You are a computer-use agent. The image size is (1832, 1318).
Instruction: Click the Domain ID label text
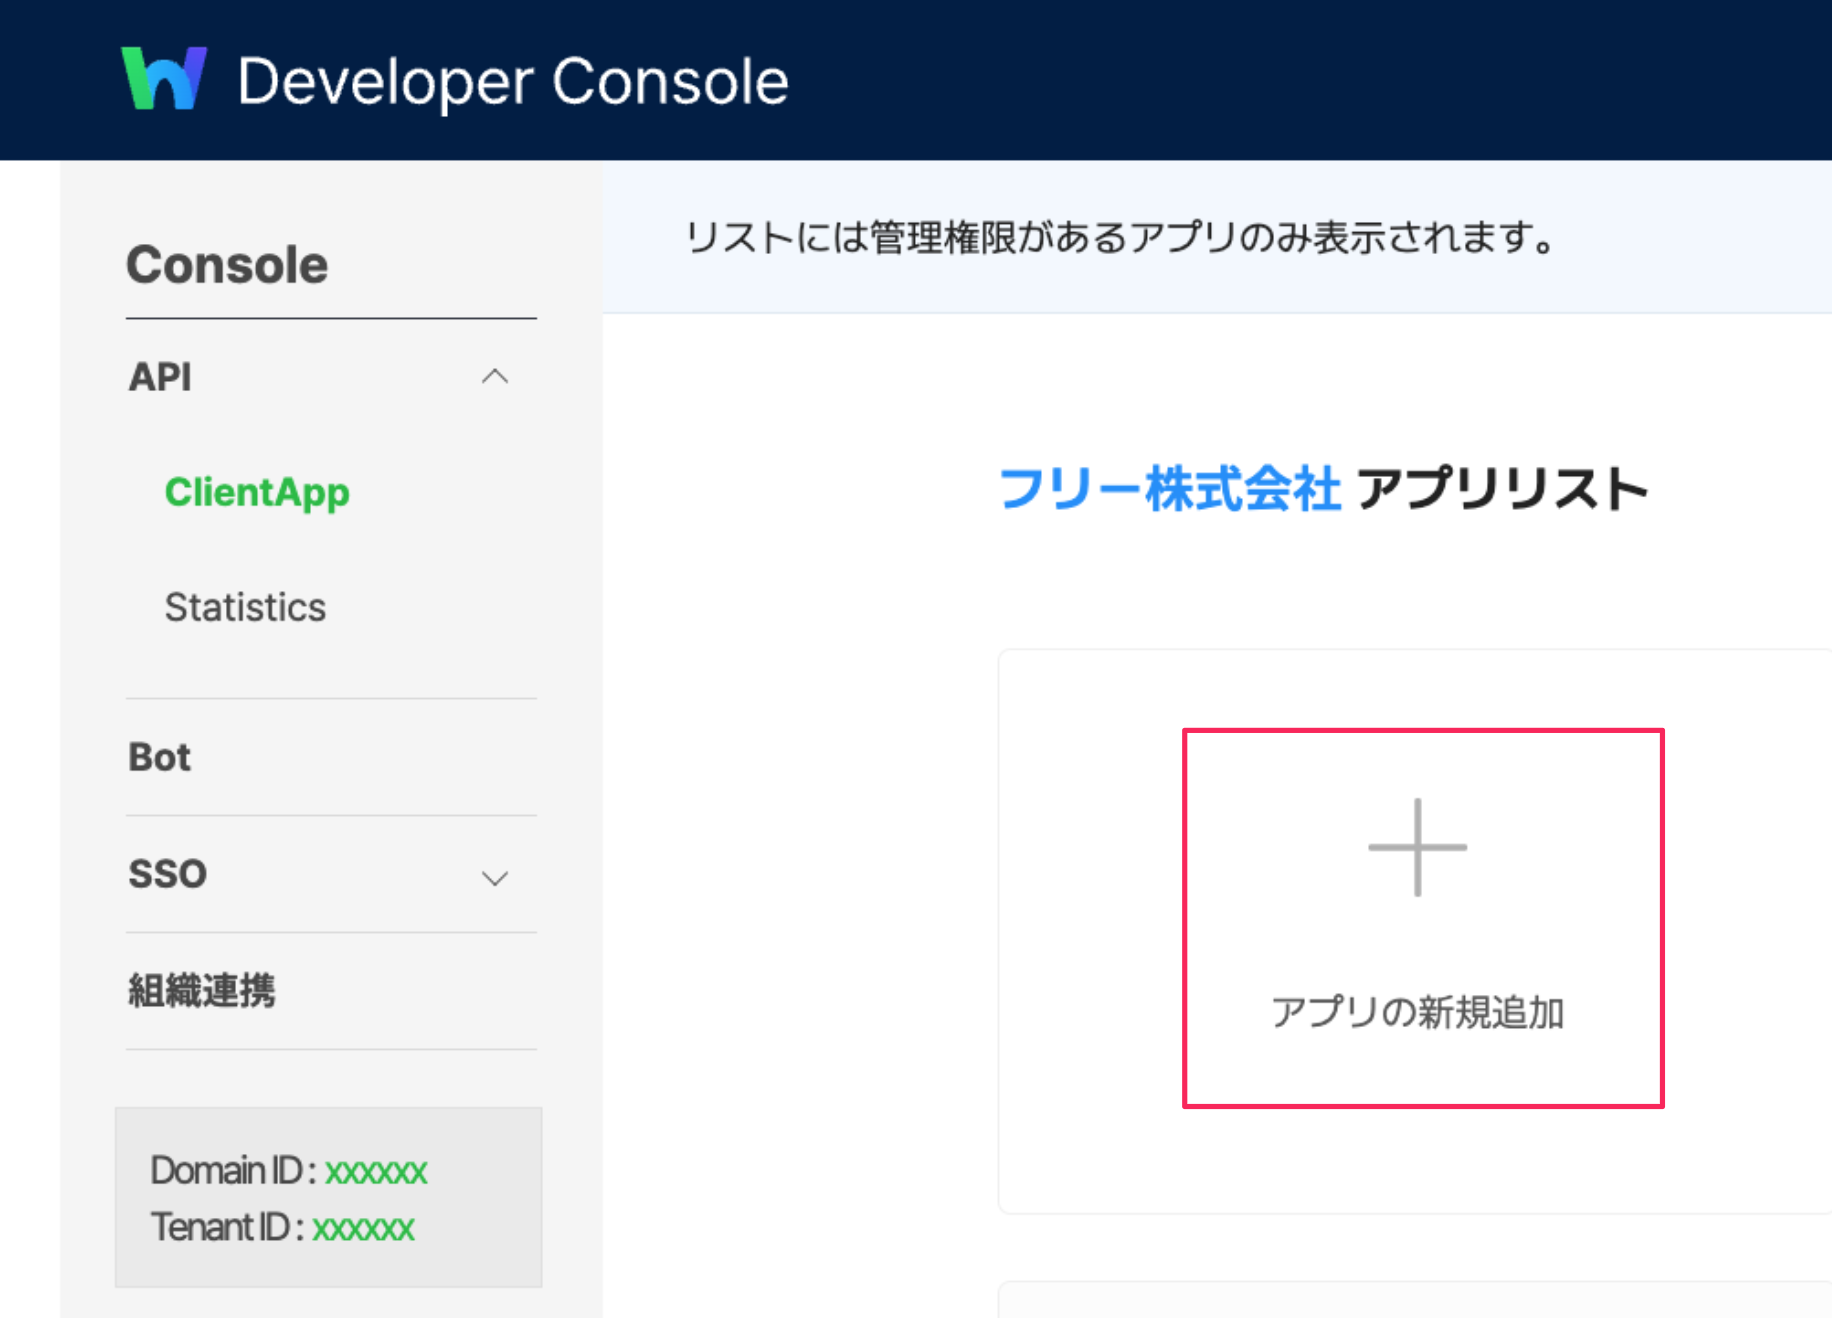click(x=233, y=1171)
